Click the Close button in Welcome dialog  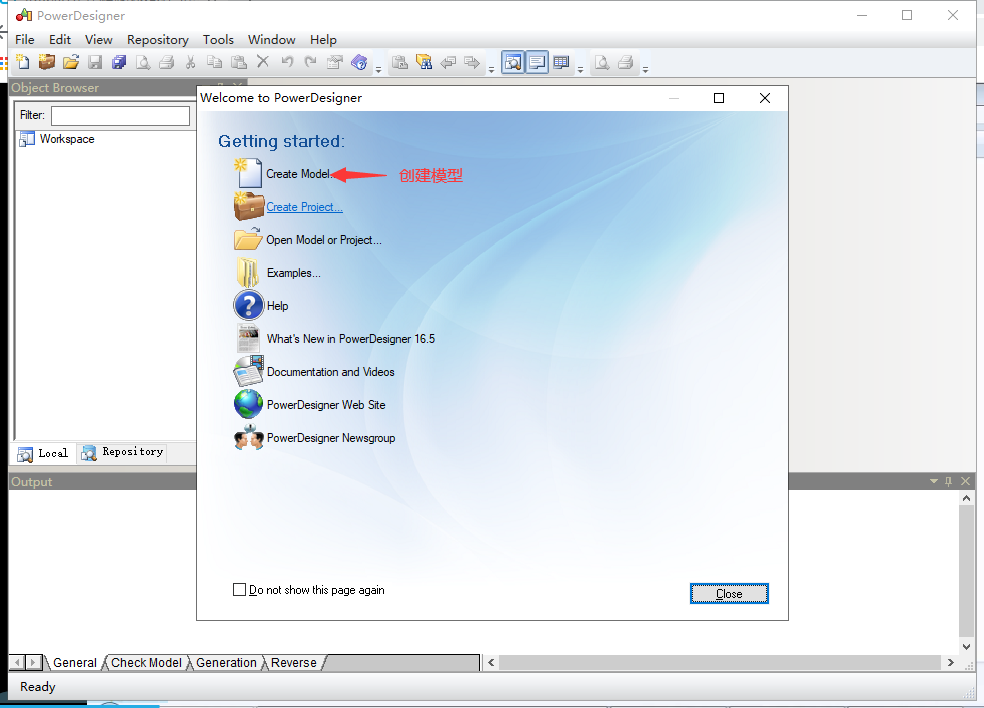tap(729, 593)
